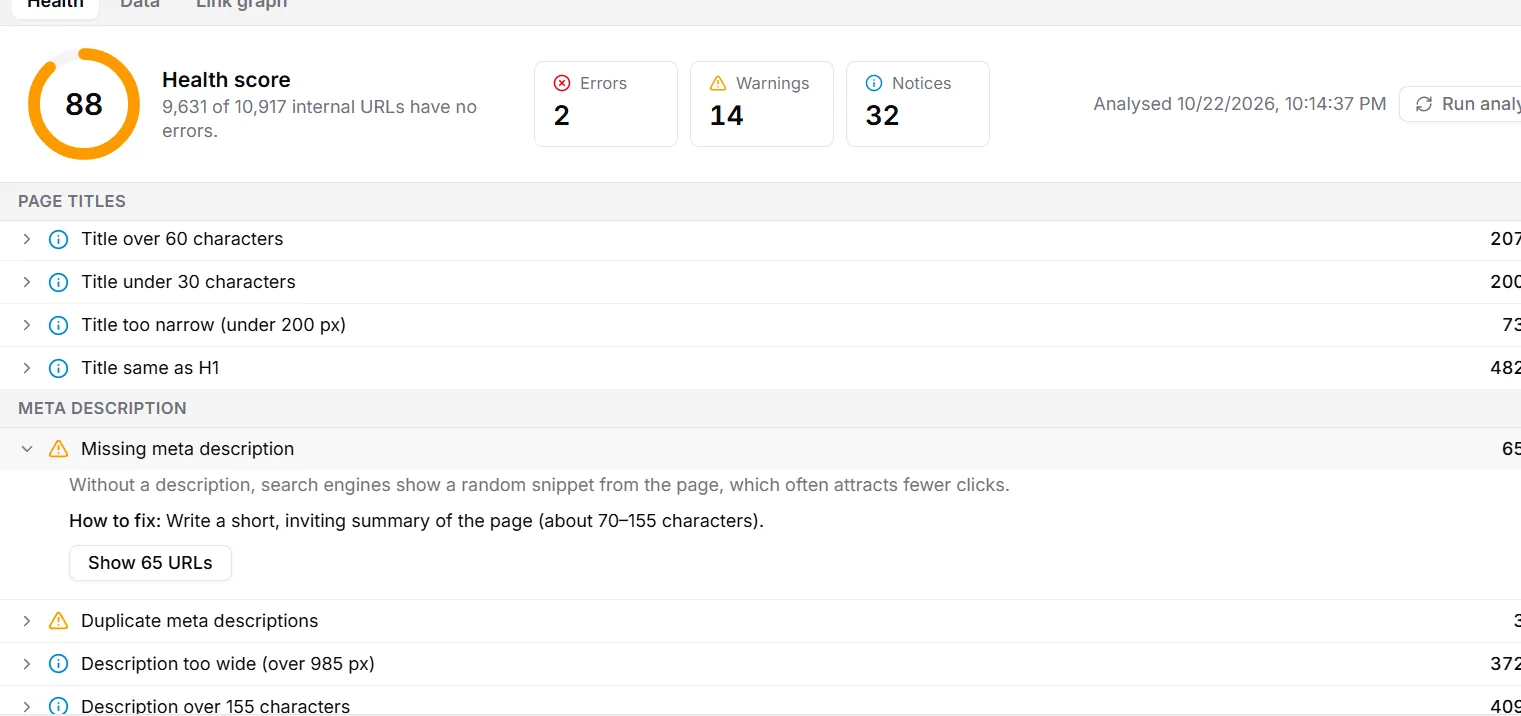Click the Without a description explanation text
Viewport: 1521px width, 716px height.
coord(540,485)
